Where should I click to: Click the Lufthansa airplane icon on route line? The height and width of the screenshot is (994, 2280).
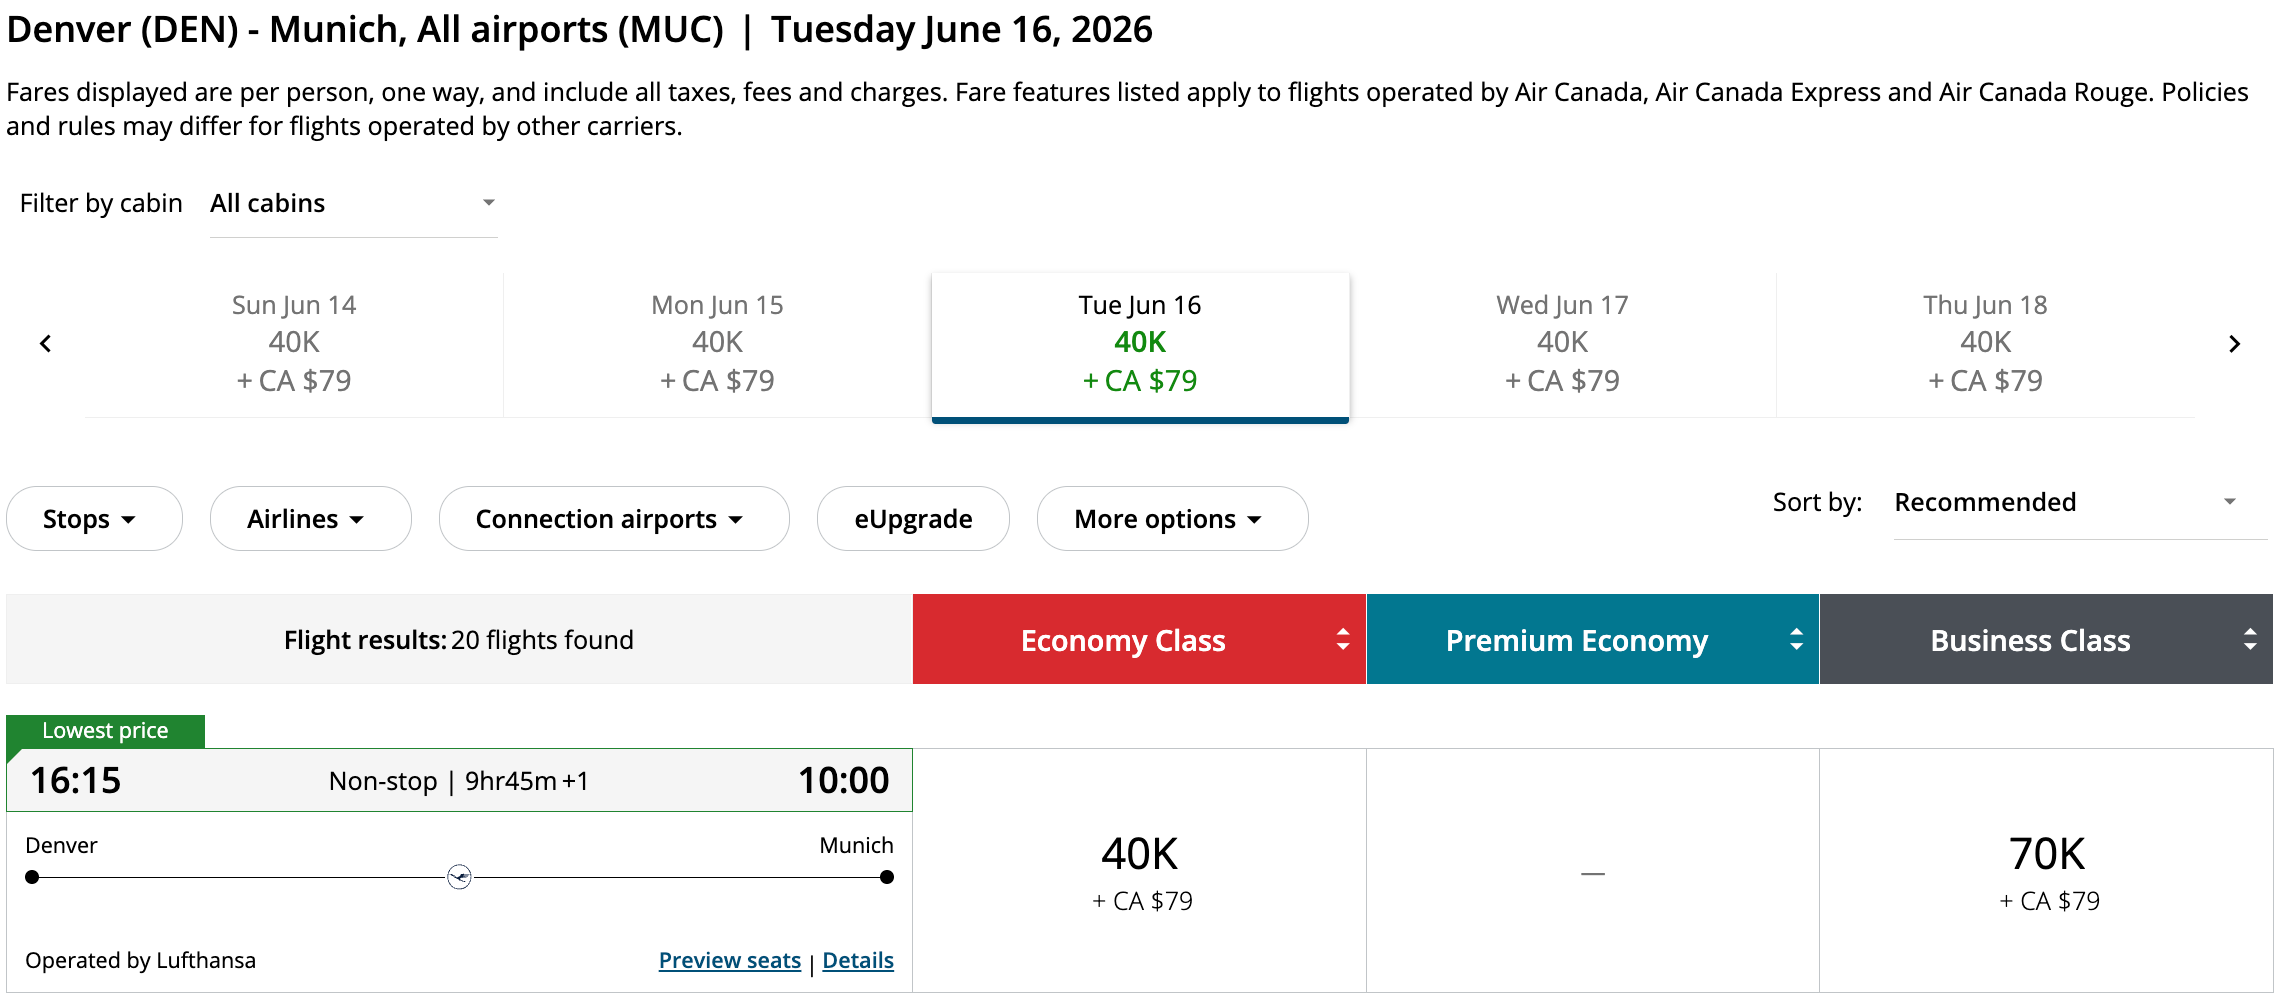(459, 877)
